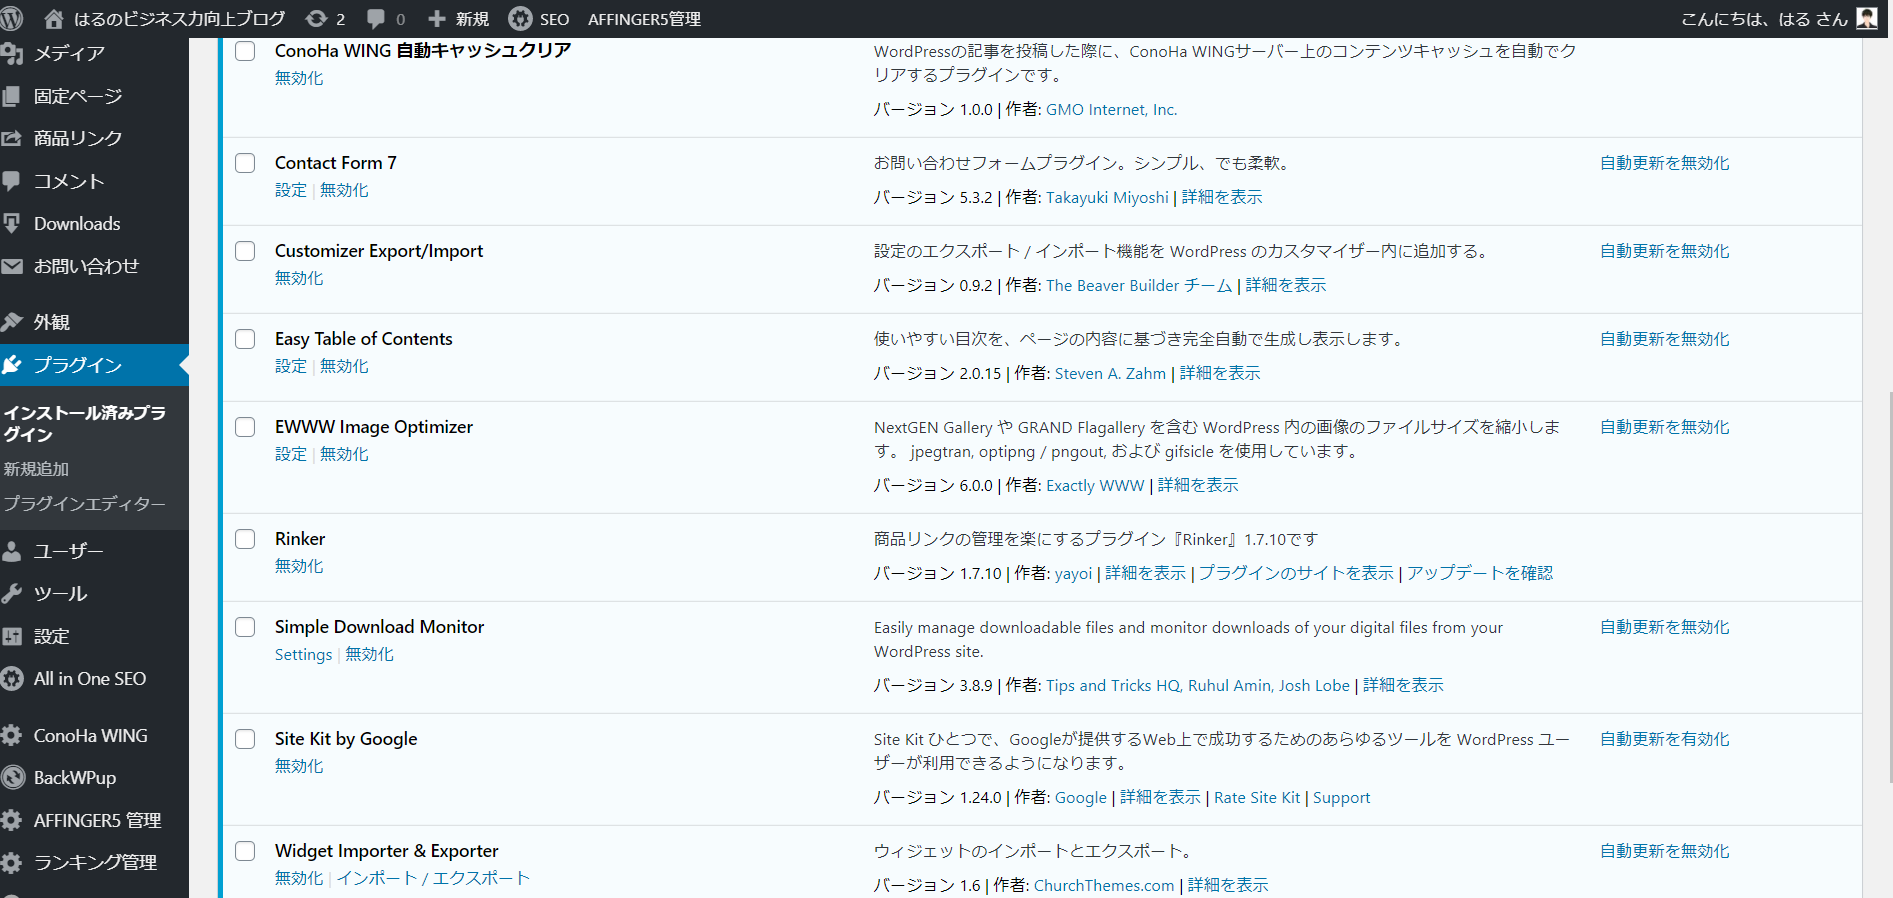Image resolution: width=1893 pixels, height=898 pixels.
Task: Open author link Takayuki Miyoshi
Action: click(1107, 198)
